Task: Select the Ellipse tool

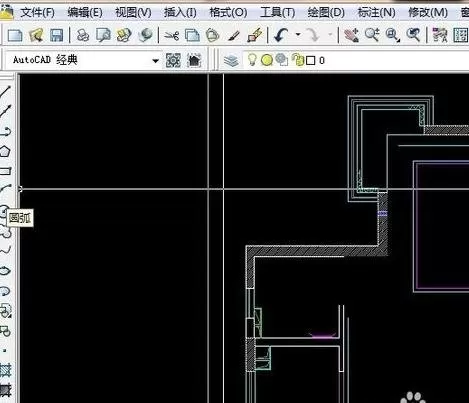Action: (x=6, y=270)
